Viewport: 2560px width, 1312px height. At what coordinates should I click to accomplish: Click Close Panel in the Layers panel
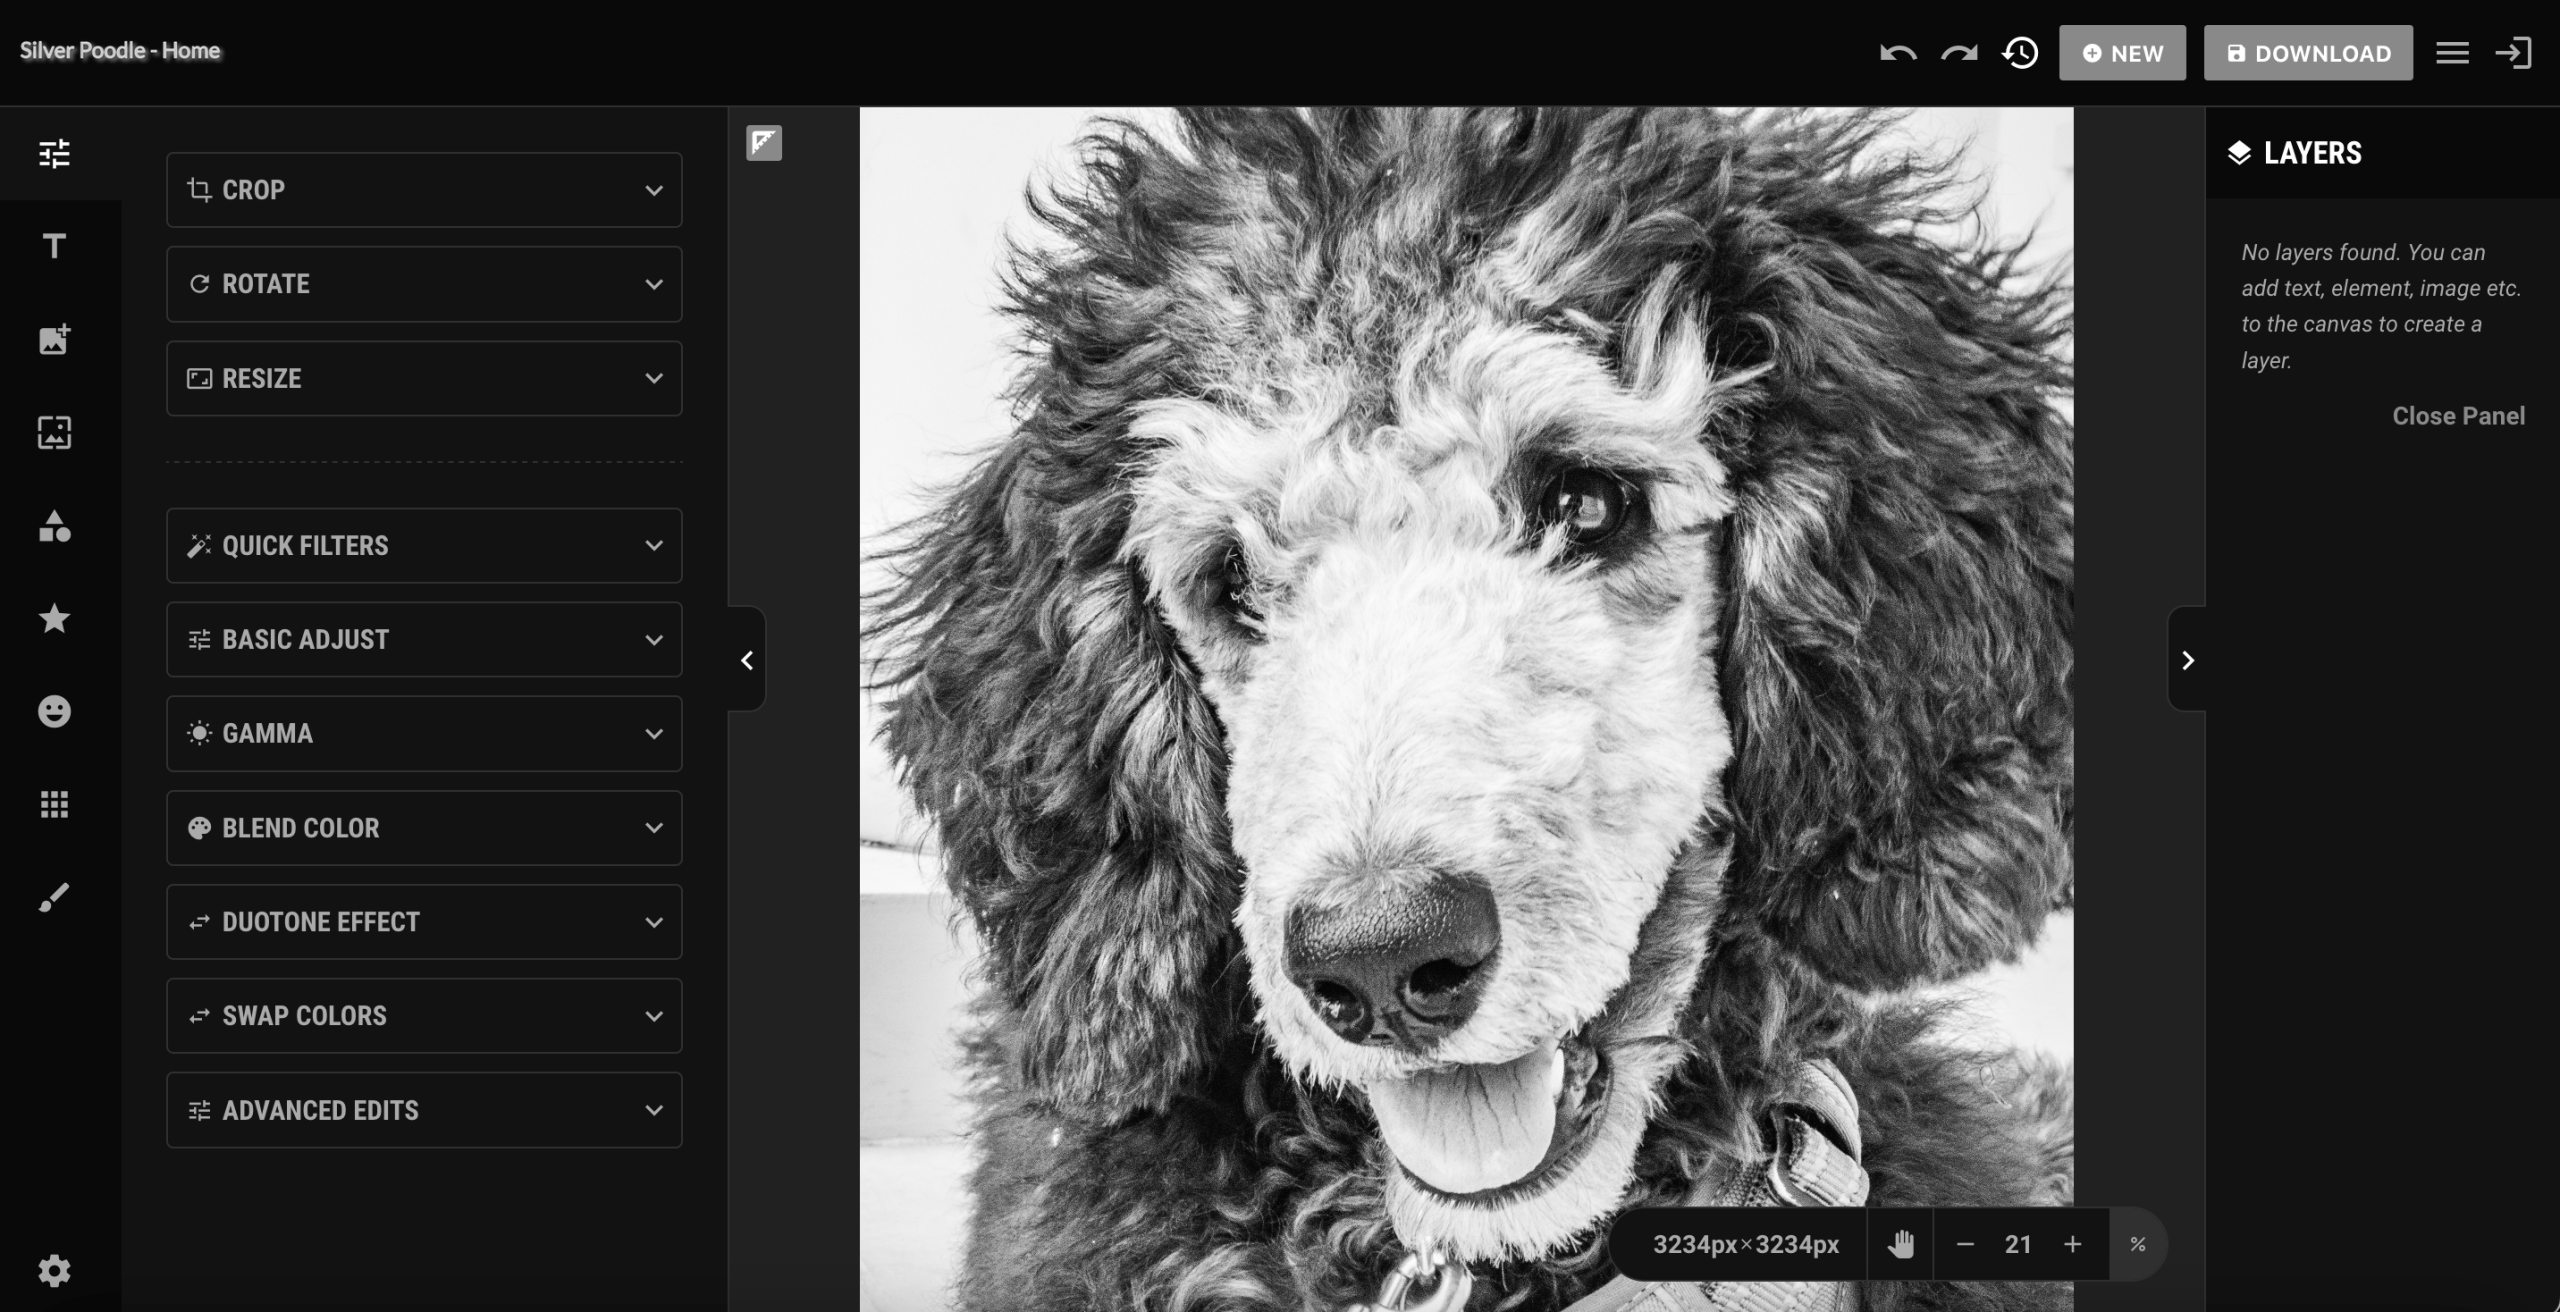coord(2459,415)
